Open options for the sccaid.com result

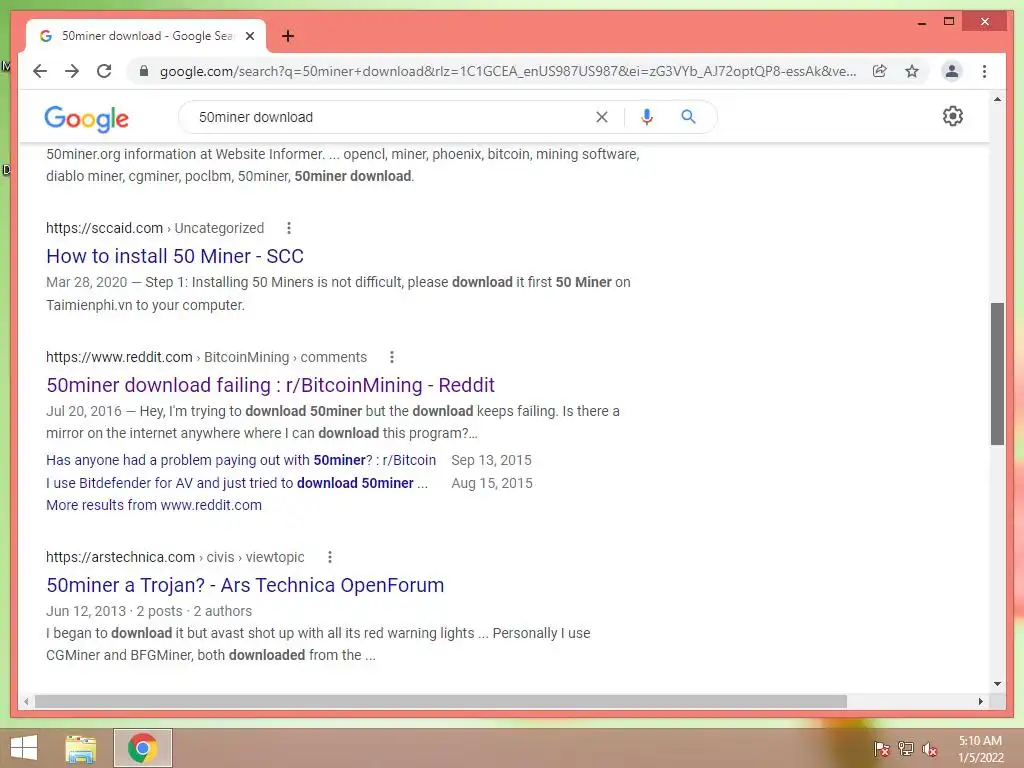tap(289, 228)
